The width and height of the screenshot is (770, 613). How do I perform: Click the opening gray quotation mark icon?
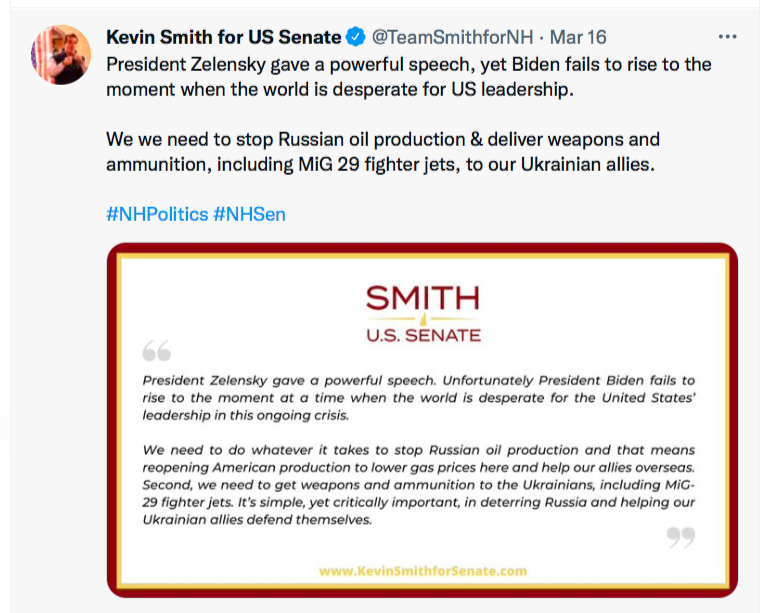156,351
